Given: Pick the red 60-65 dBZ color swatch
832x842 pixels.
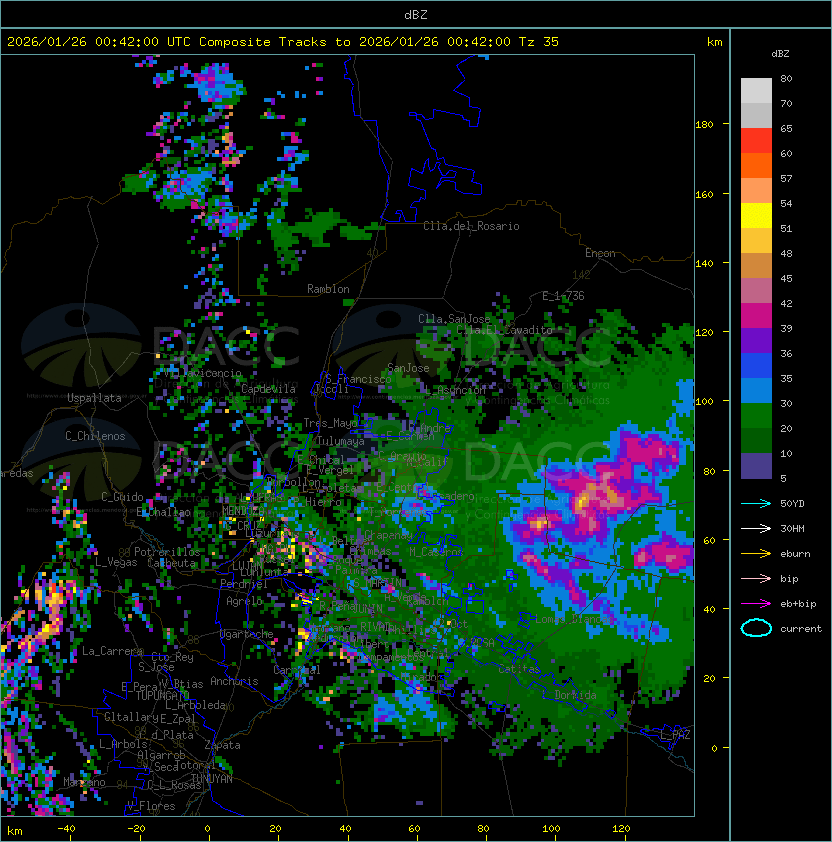Looking at the screenshot, I should tap(756, 141).
